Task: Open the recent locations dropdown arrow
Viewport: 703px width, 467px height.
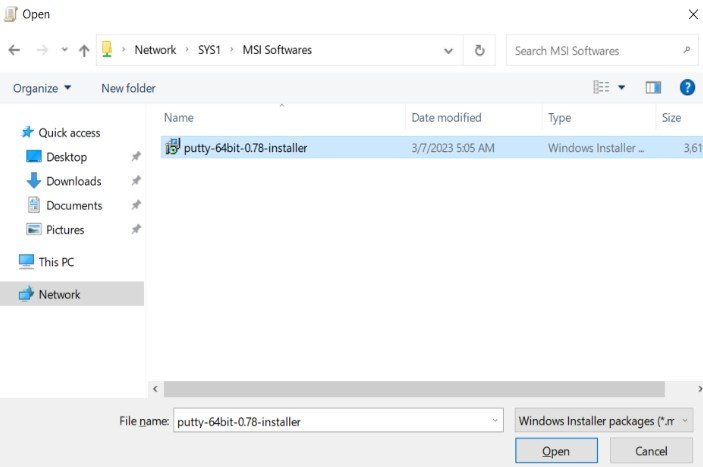Action: [x=65, y=50]
